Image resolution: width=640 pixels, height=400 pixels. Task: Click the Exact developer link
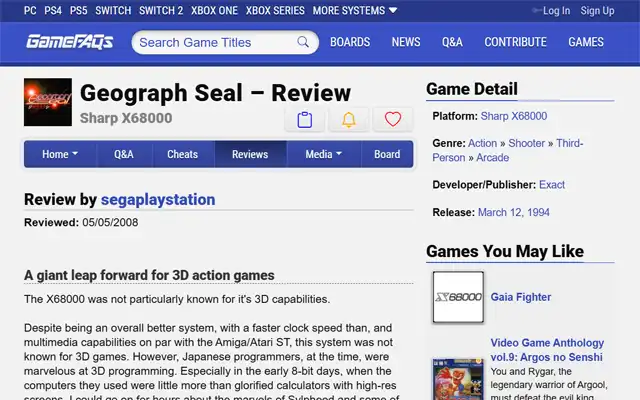(x=552, y=184)
